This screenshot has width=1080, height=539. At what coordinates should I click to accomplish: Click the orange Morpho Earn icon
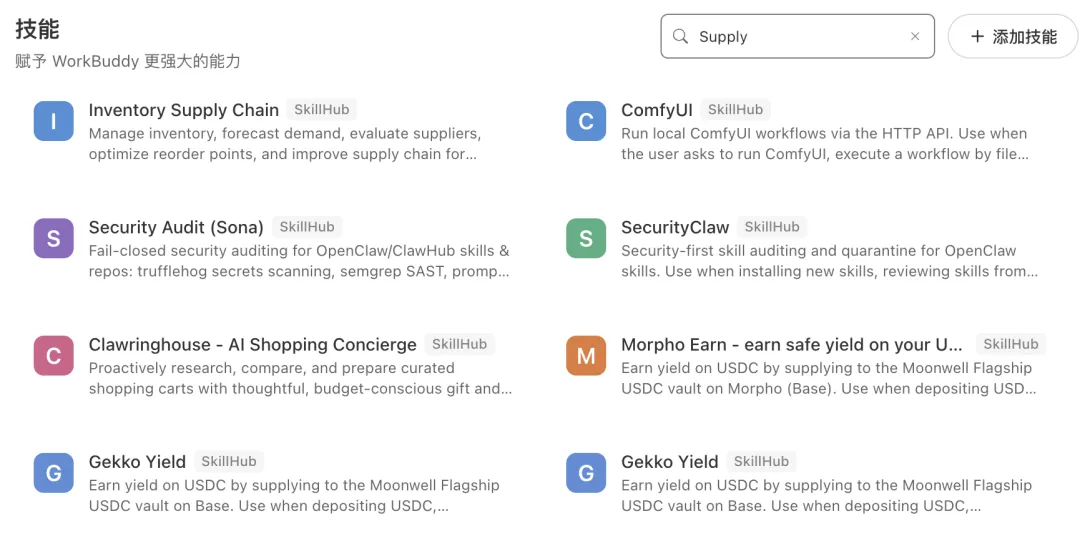[586, 356]
